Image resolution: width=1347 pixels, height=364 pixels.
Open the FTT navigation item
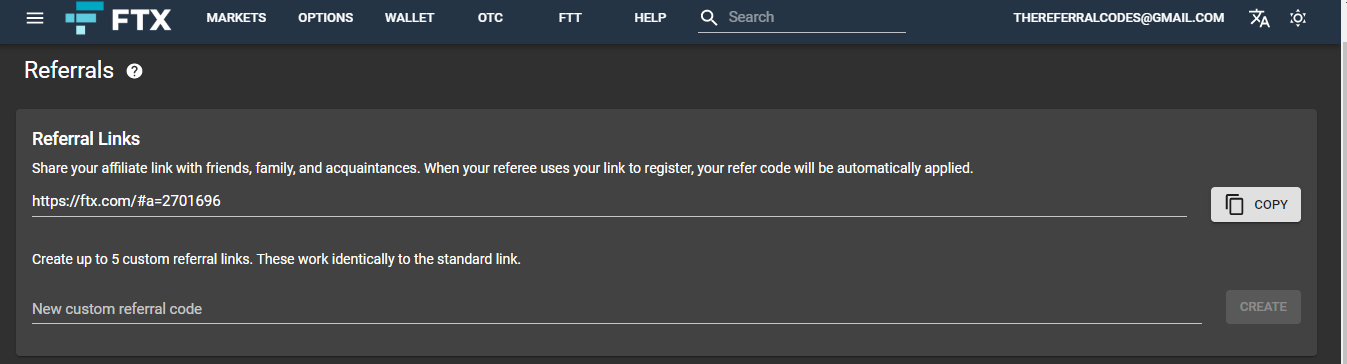click(570, 18)
